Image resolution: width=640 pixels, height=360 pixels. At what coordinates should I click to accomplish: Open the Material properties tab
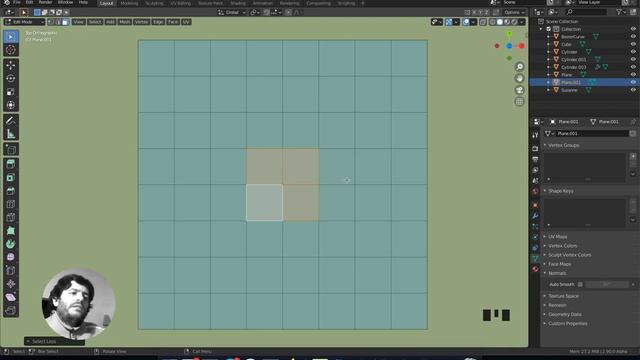point(535,269)
